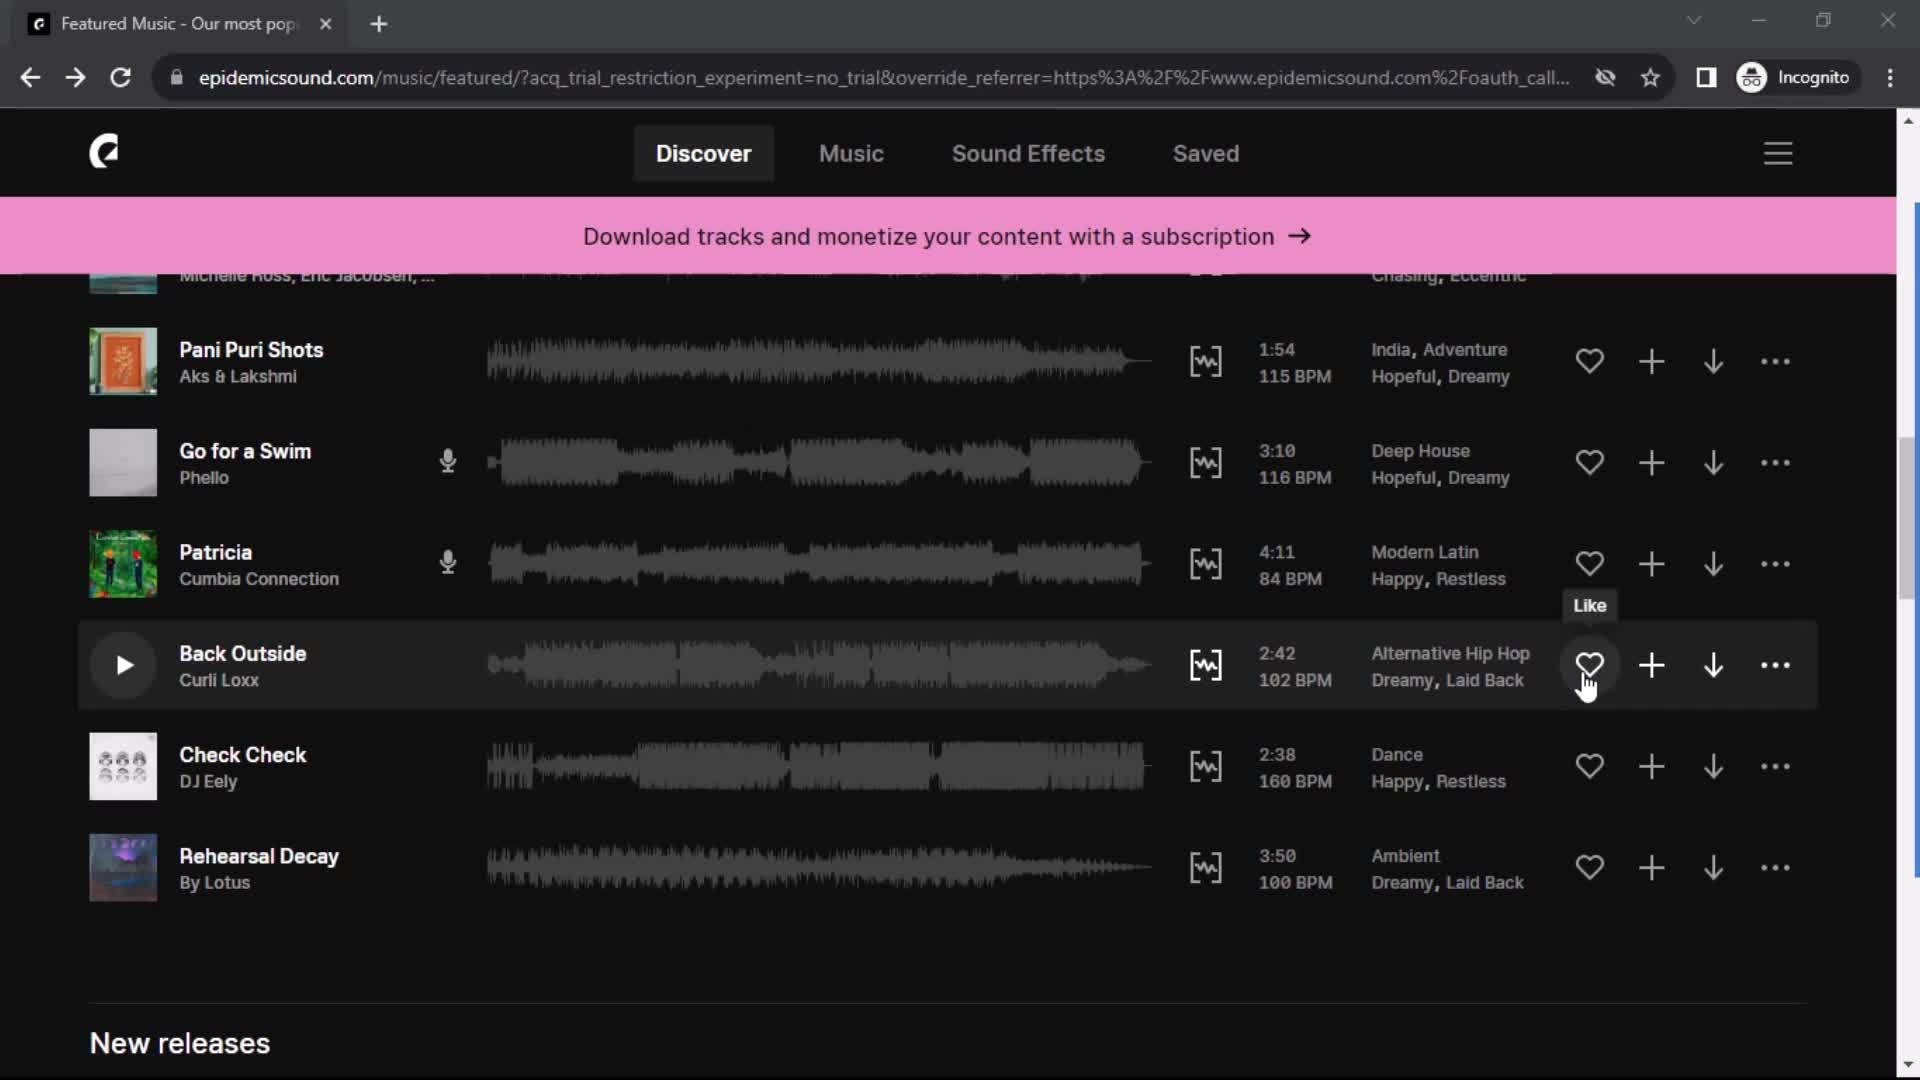Screen dimensions: 1920x1080
Task: Click the browser address bar
Action: (x=883, y=77)
